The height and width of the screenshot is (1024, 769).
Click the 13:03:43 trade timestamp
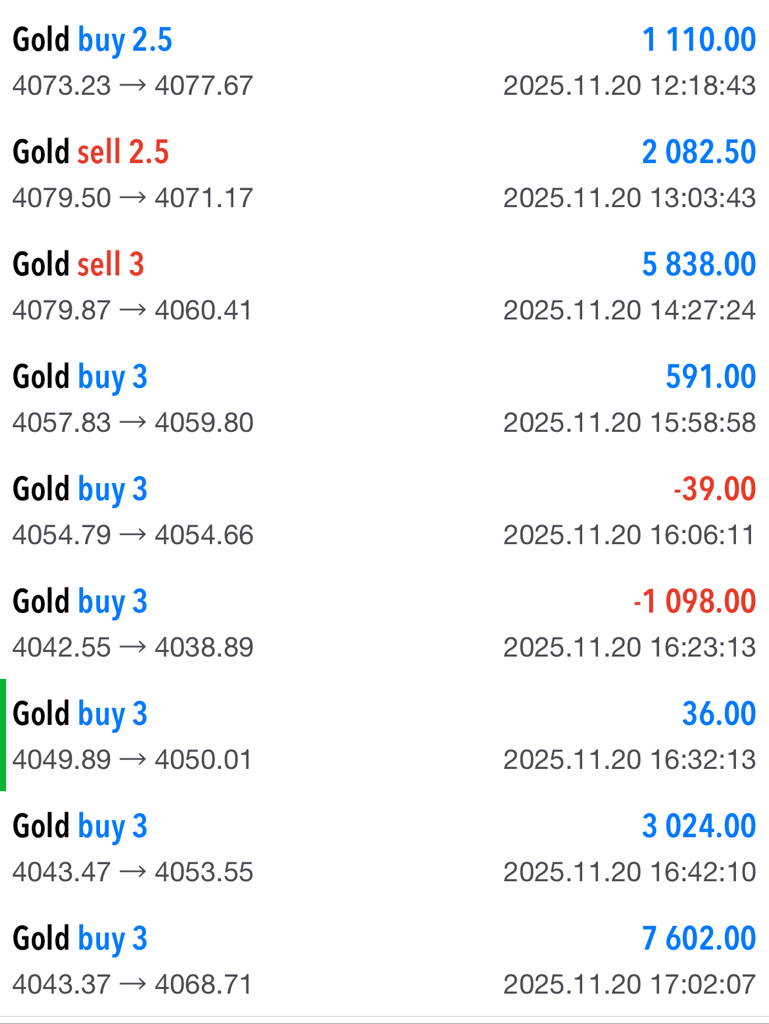(630, 198)
